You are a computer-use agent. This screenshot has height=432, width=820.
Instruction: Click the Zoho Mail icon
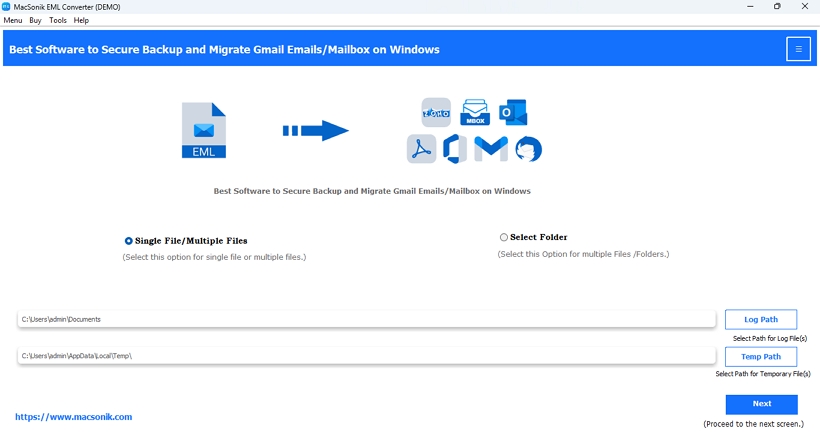click(x=436, y=112)
